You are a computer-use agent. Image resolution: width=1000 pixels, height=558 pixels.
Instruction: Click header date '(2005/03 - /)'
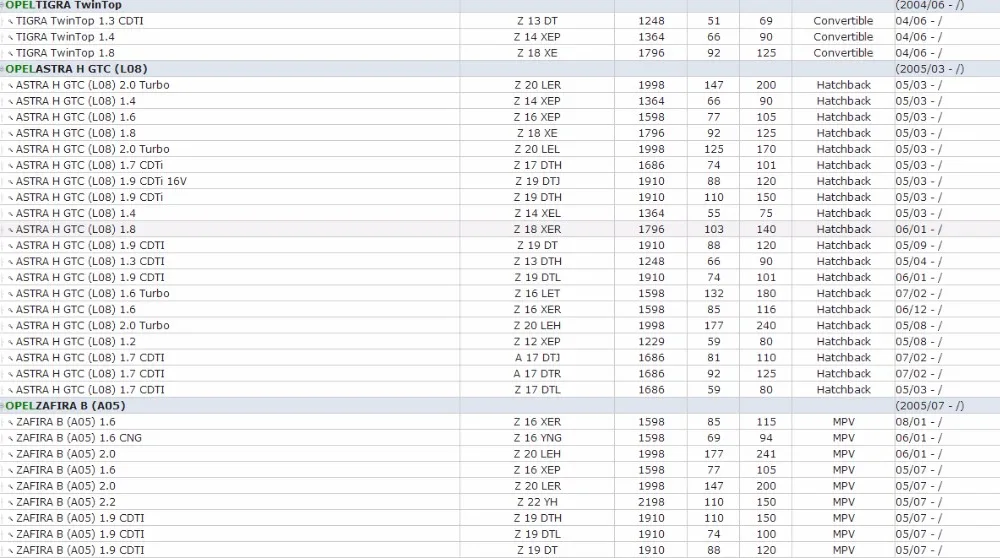[x=929, y=69]
